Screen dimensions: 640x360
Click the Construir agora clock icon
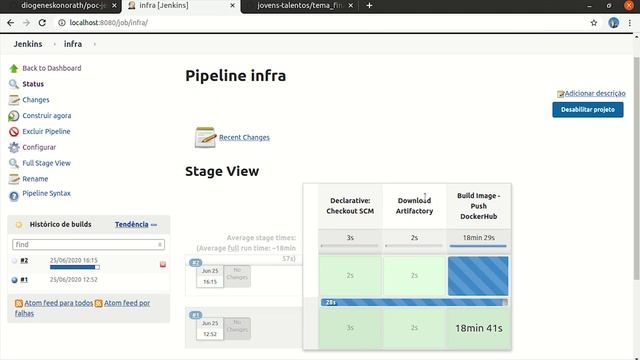(x=13, y=116)
